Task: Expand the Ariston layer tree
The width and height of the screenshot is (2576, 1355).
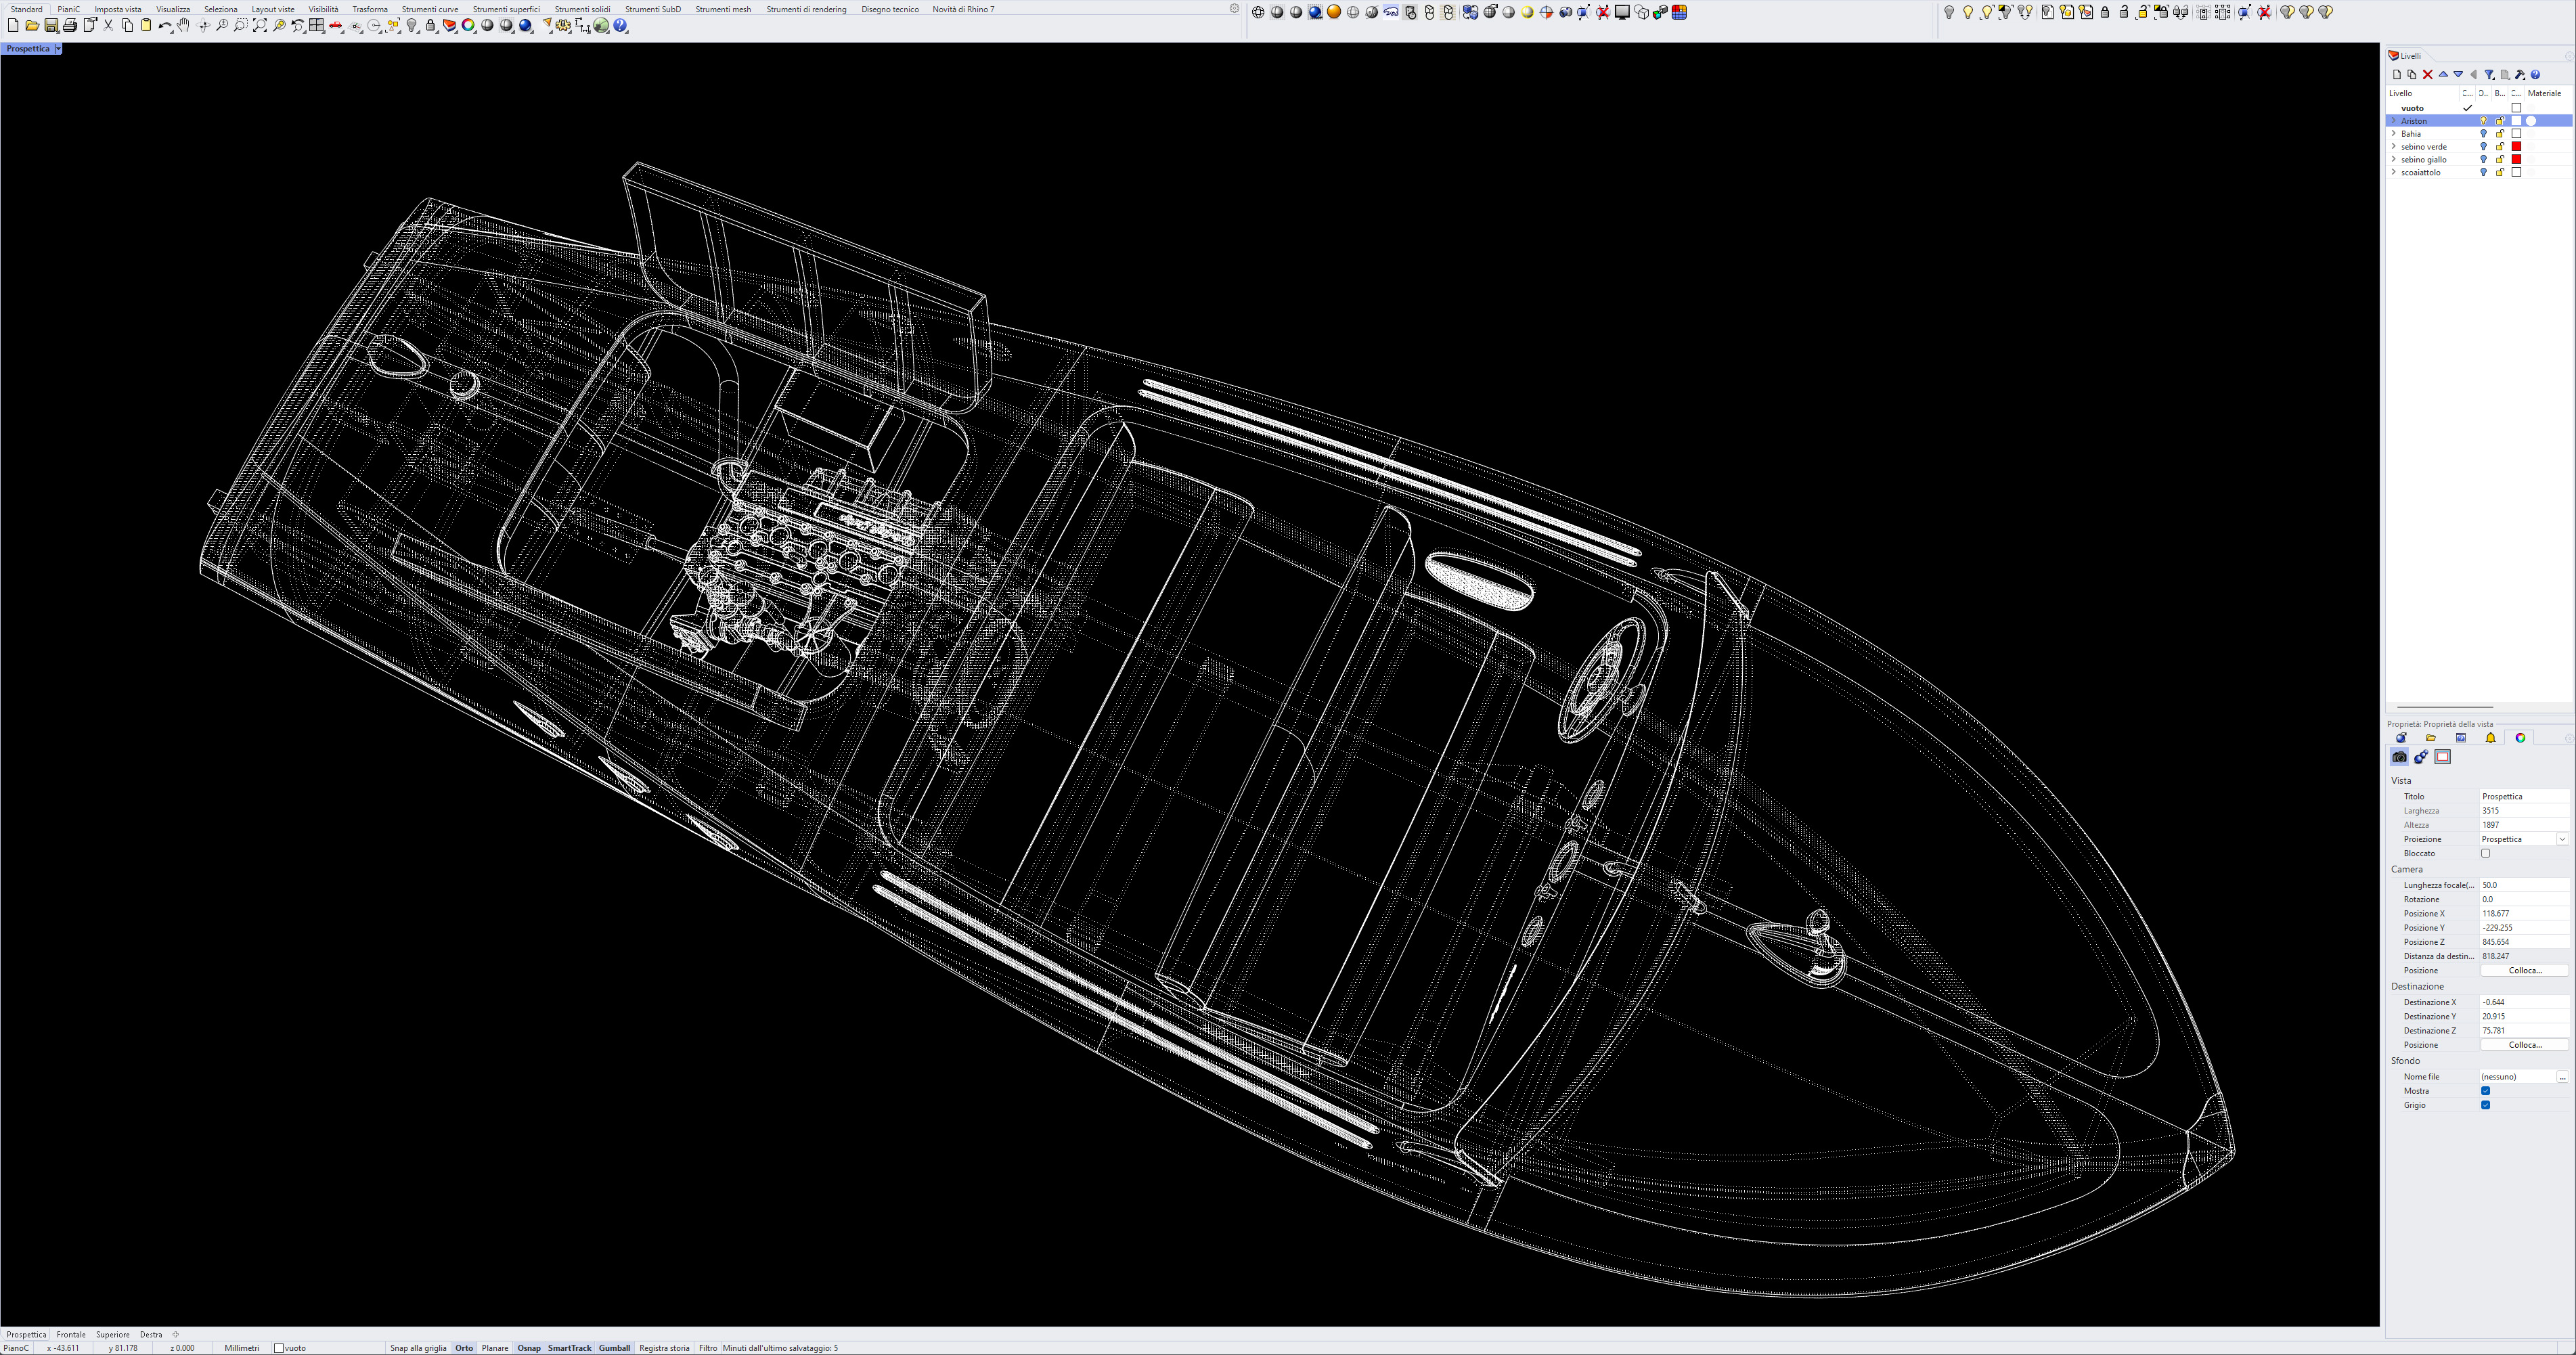Action: pyautogui.click(x=2393, y=121)
